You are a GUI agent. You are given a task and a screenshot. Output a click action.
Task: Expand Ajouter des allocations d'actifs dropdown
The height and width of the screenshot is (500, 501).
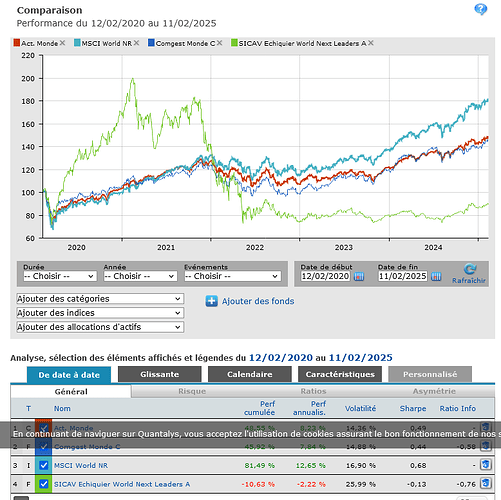pos(100,327)
